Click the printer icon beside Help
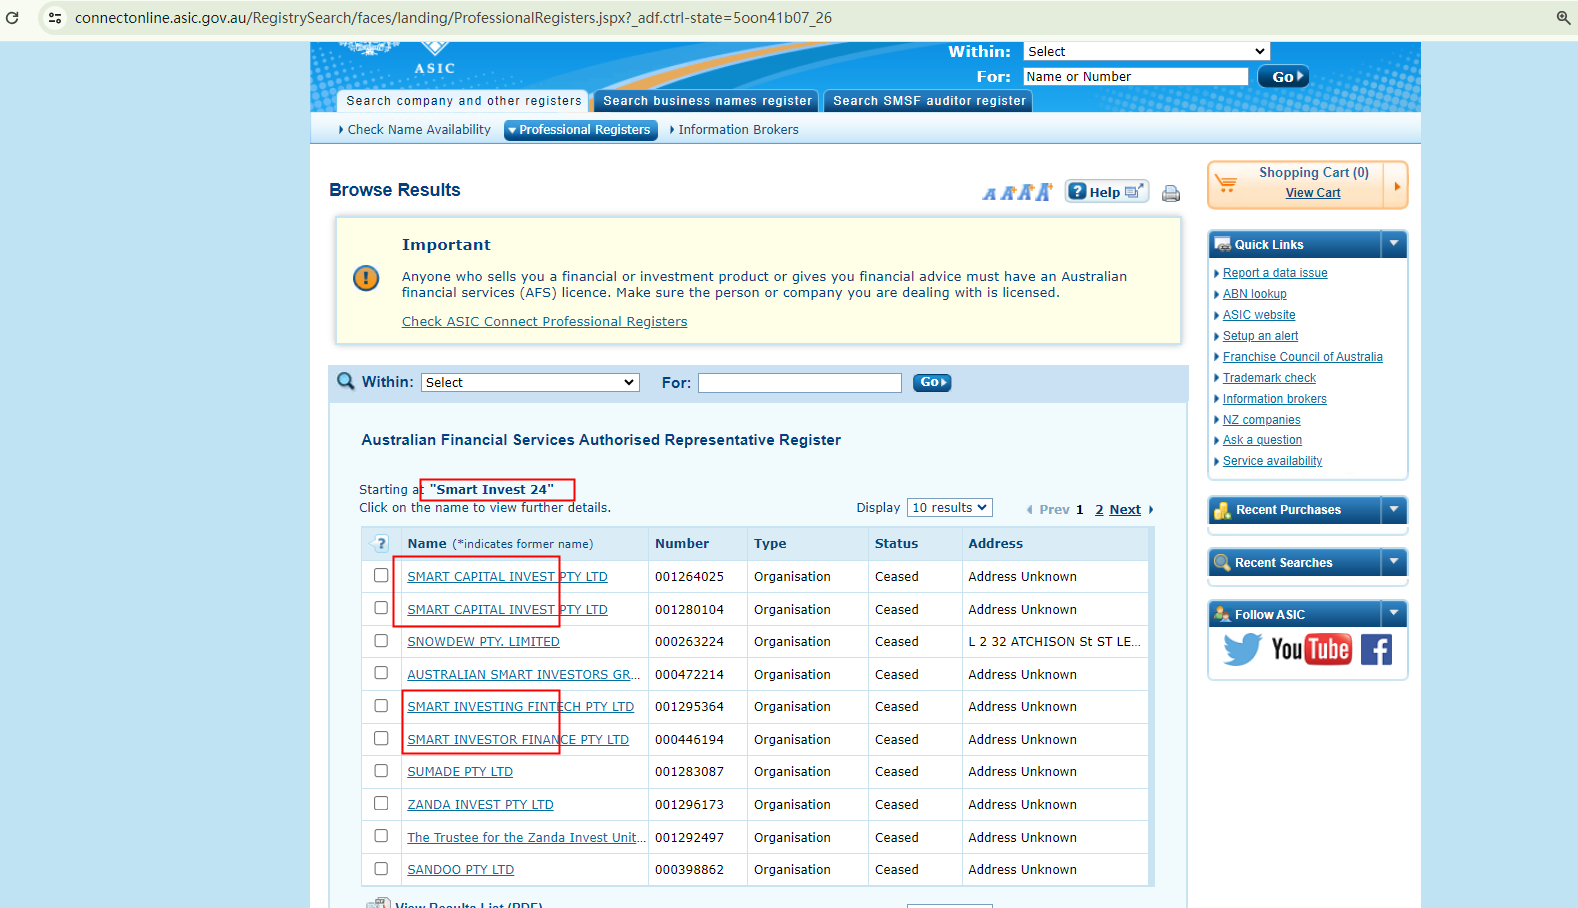 coord(1170,193)
